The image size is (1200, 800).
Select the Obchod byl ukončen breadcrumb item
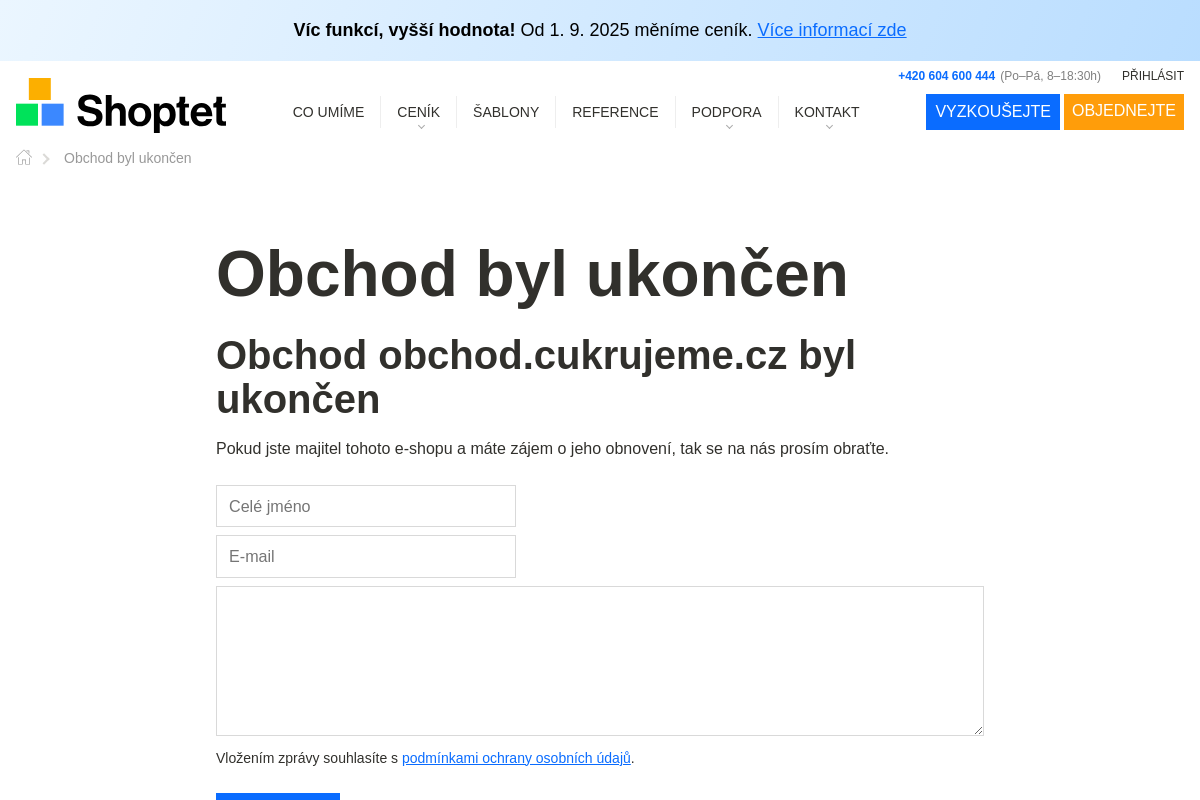coord(127,158)
